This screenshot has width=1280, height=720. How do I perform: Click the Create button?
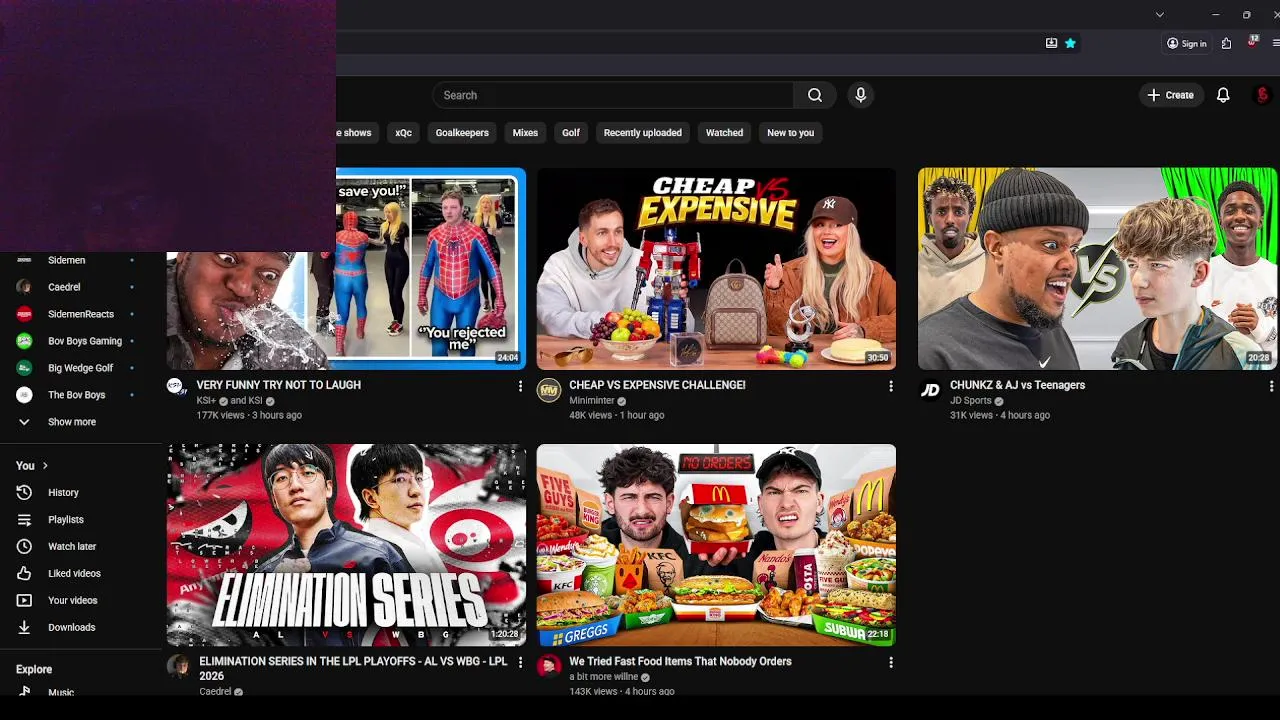pyautogui.click(x=1170, y=95)
